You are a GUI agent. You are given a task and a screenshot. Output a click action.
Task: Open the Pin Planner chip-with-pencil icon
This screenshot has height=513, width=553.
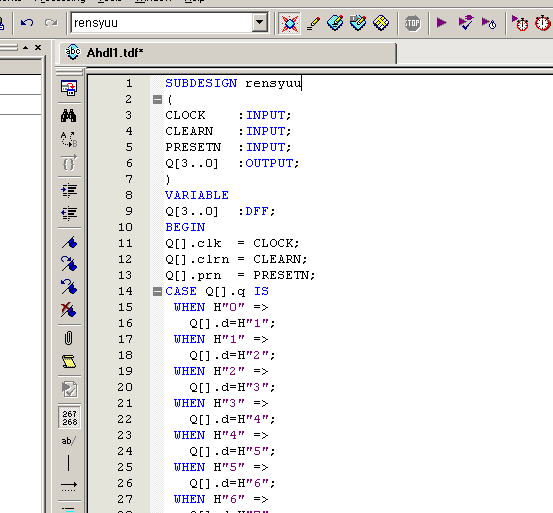335,23
